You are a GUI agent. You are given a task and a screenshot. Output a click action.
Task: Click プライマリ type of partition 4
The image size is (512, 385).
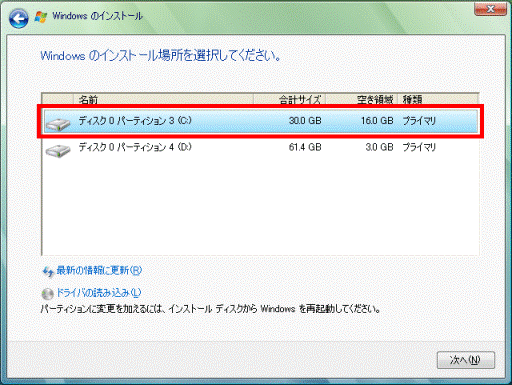click(419, 147)
